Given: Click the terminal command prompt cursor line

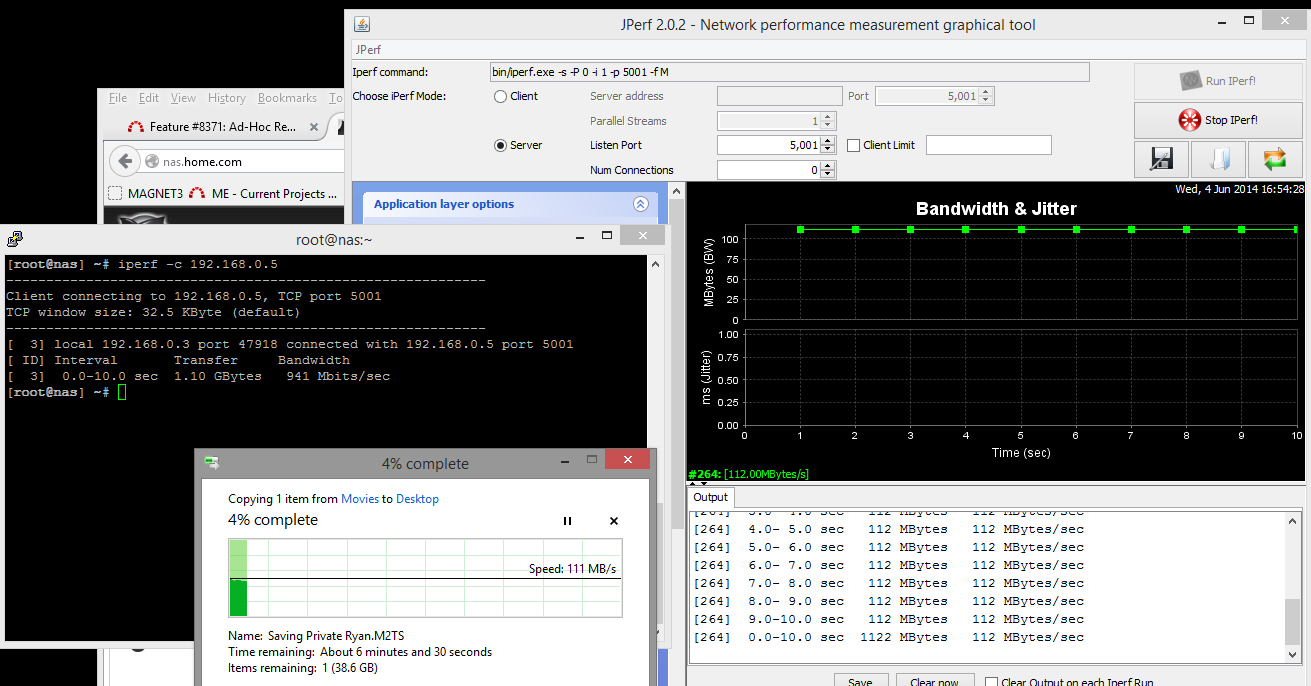Looking at the screenshot, I should point(64,392).
